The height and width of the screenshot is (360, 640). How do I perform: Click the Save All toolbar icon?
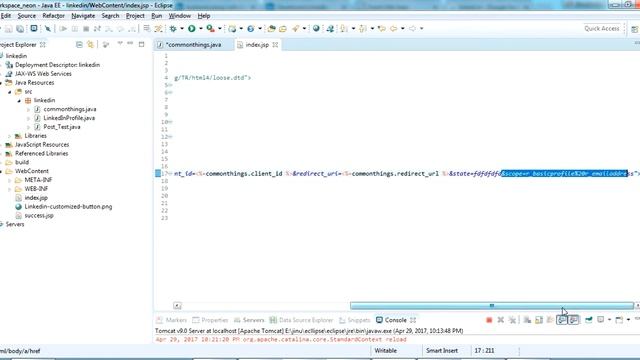coord(20,29)
